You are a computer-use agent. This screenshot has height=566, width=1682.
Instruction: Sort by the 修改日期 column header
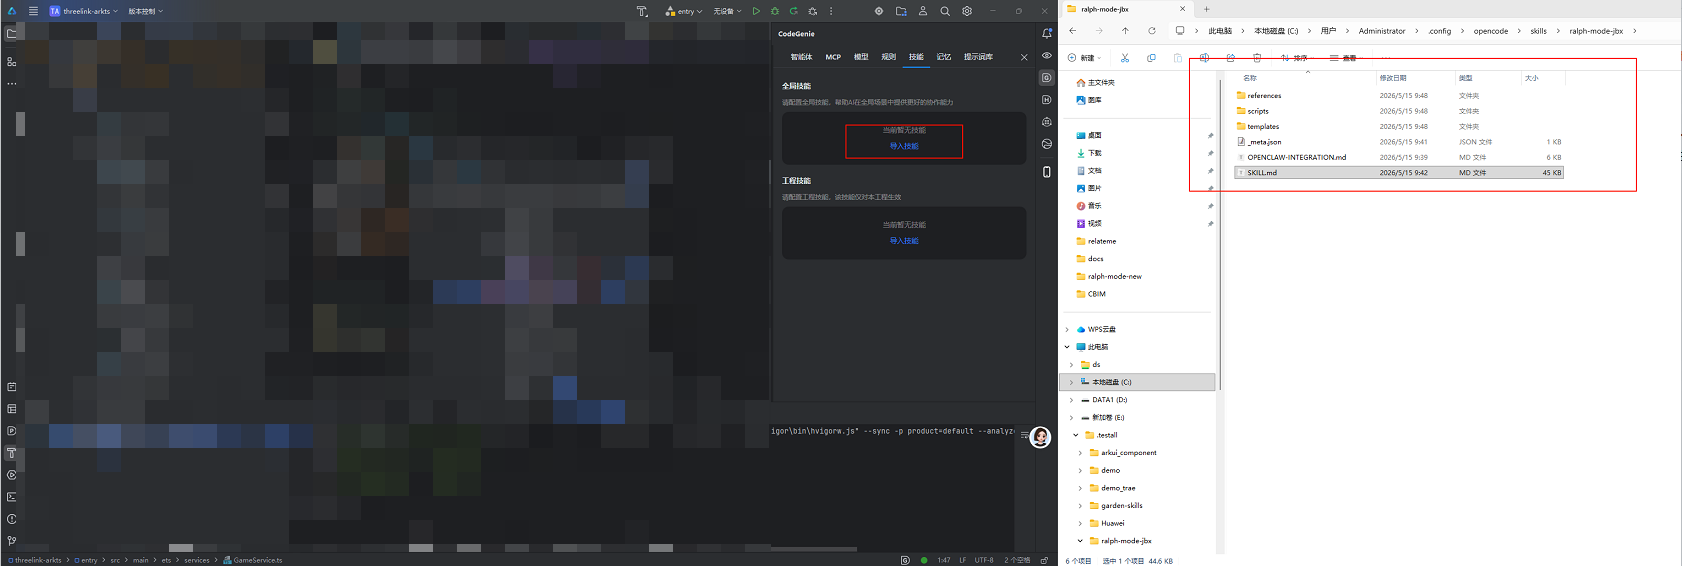pyautogui.click(x=1393, y=78)
